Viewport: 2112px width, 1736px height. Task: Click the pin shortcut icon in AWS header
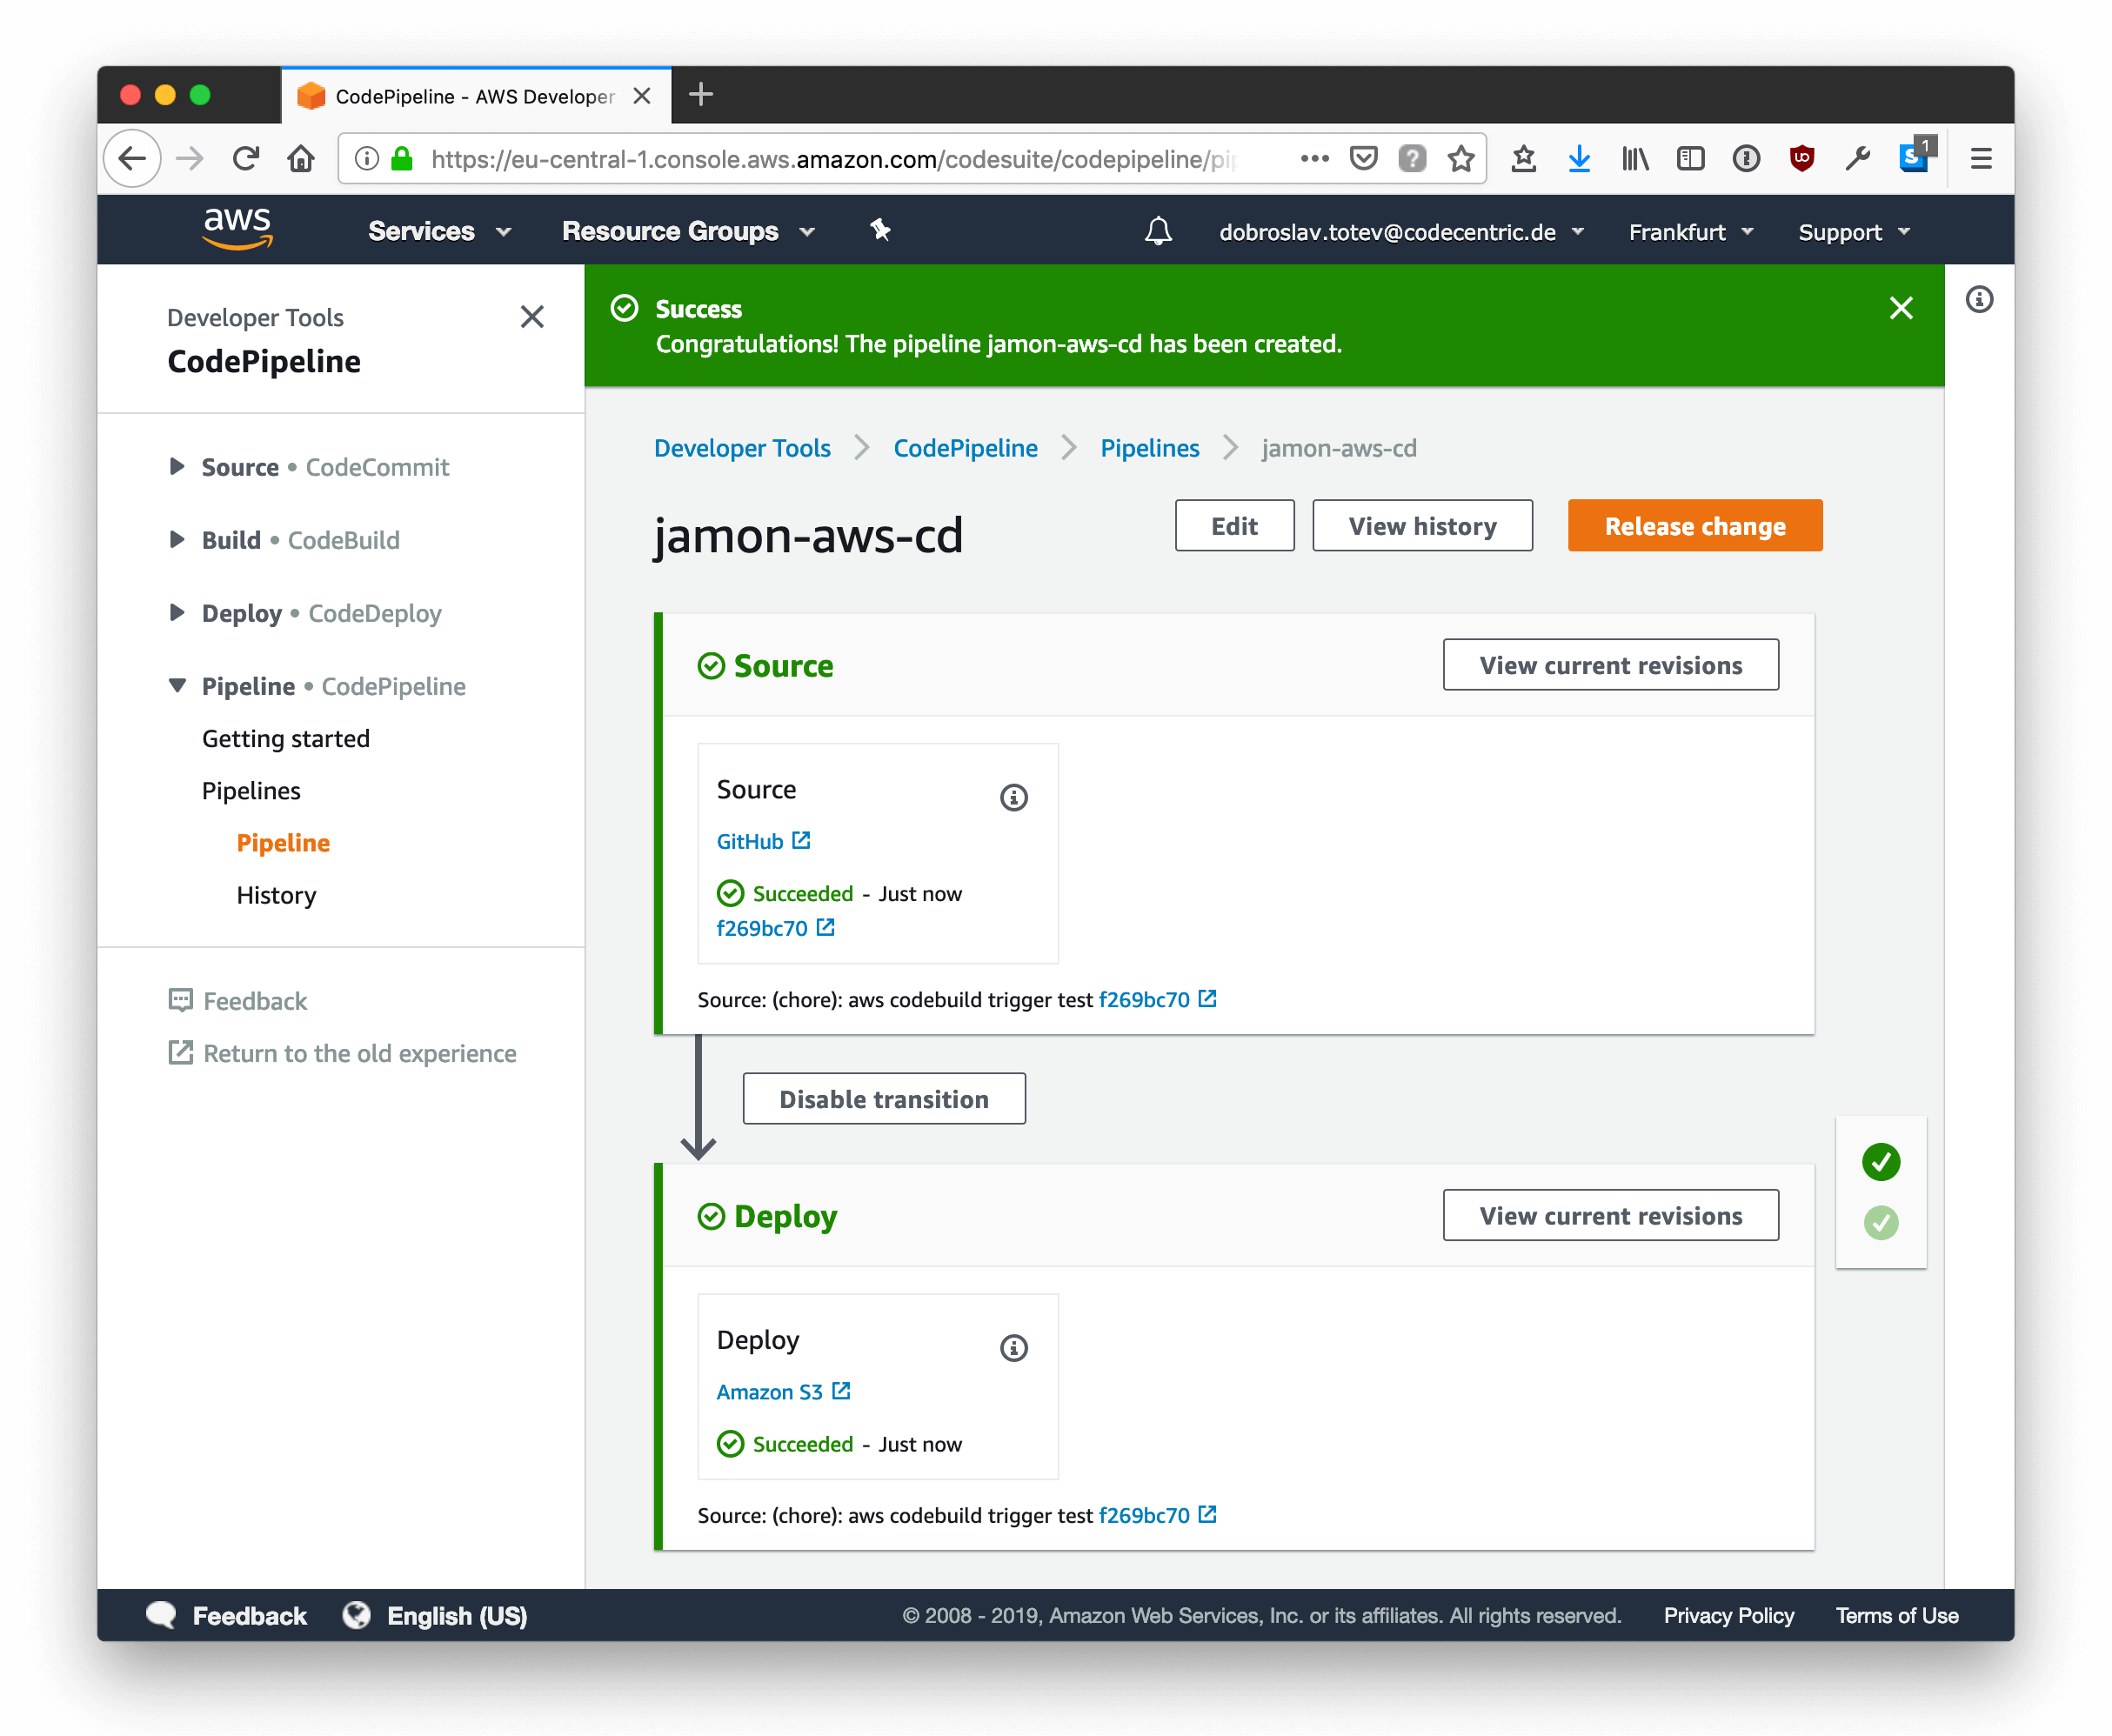880,231
